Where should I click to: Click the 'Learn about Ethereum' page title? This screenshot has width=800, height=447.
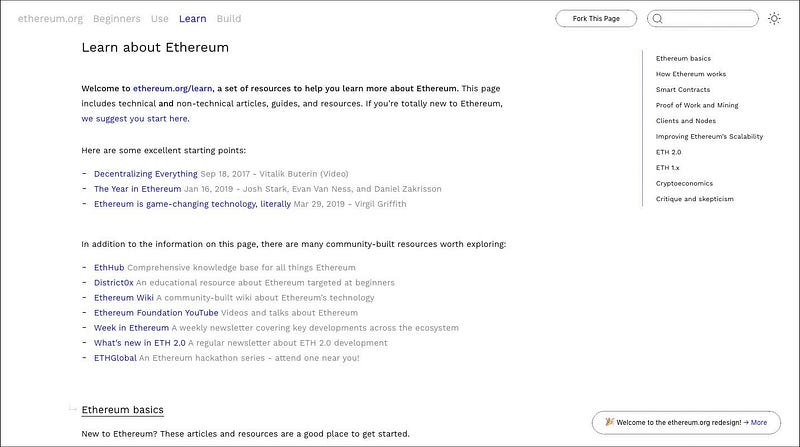tap(155, 47)
